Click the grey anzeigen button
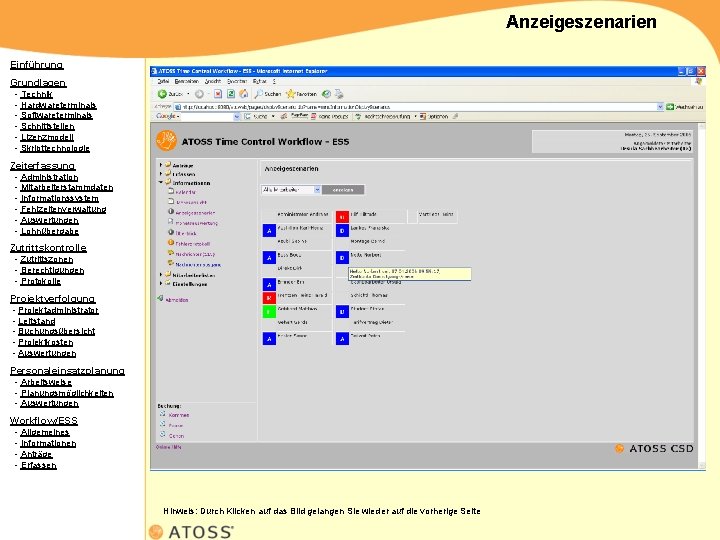 click(343, 190)
